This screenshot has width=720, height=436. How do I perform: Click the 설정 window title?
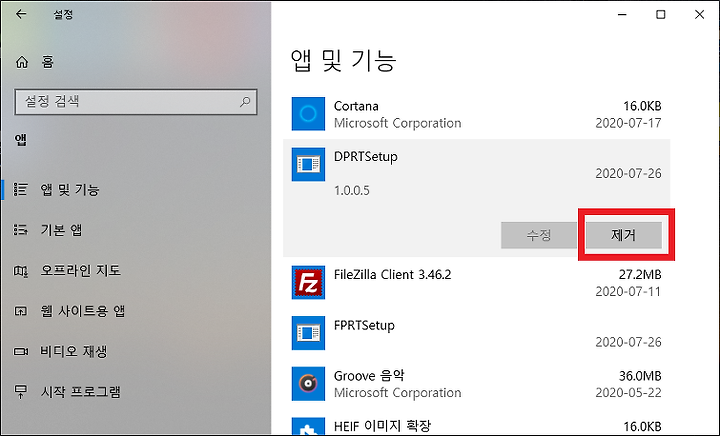[63, 14]
